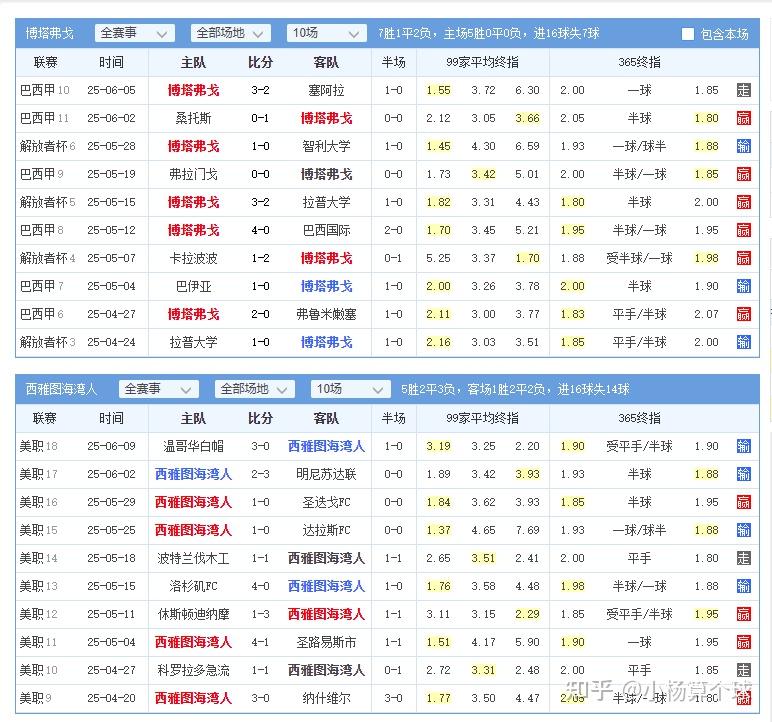
Task: Click the 7.69 odds cell in 达拉斯FC row
Action: coord(527,530)
